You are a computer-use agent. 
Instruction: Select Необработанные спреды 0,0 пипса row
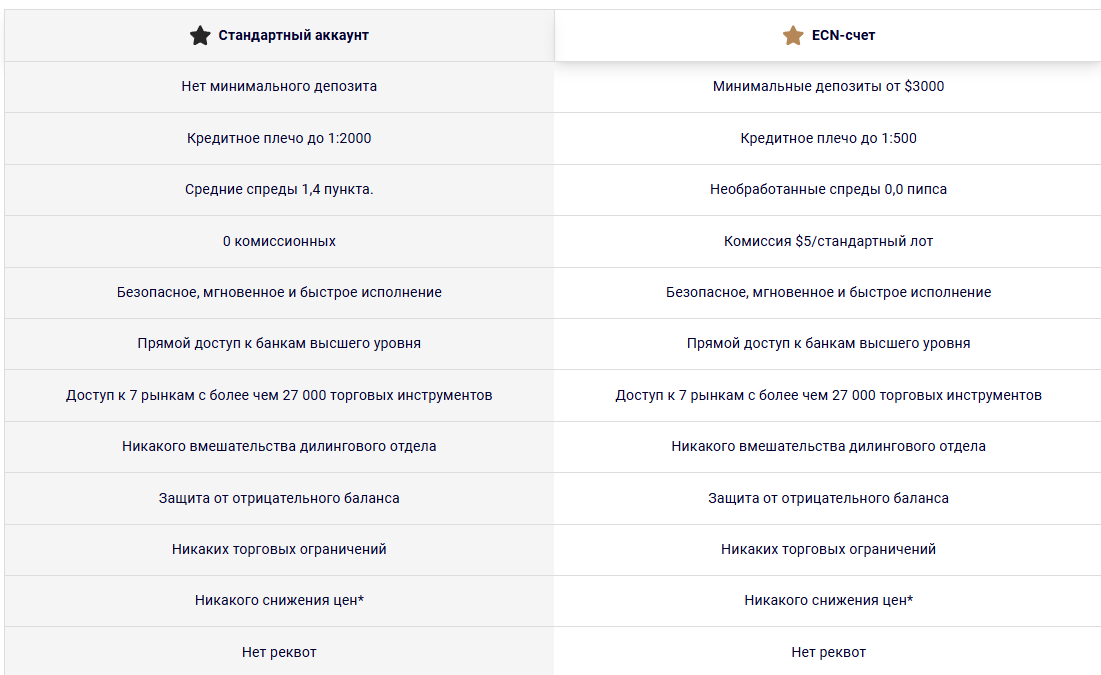[829, 190]
